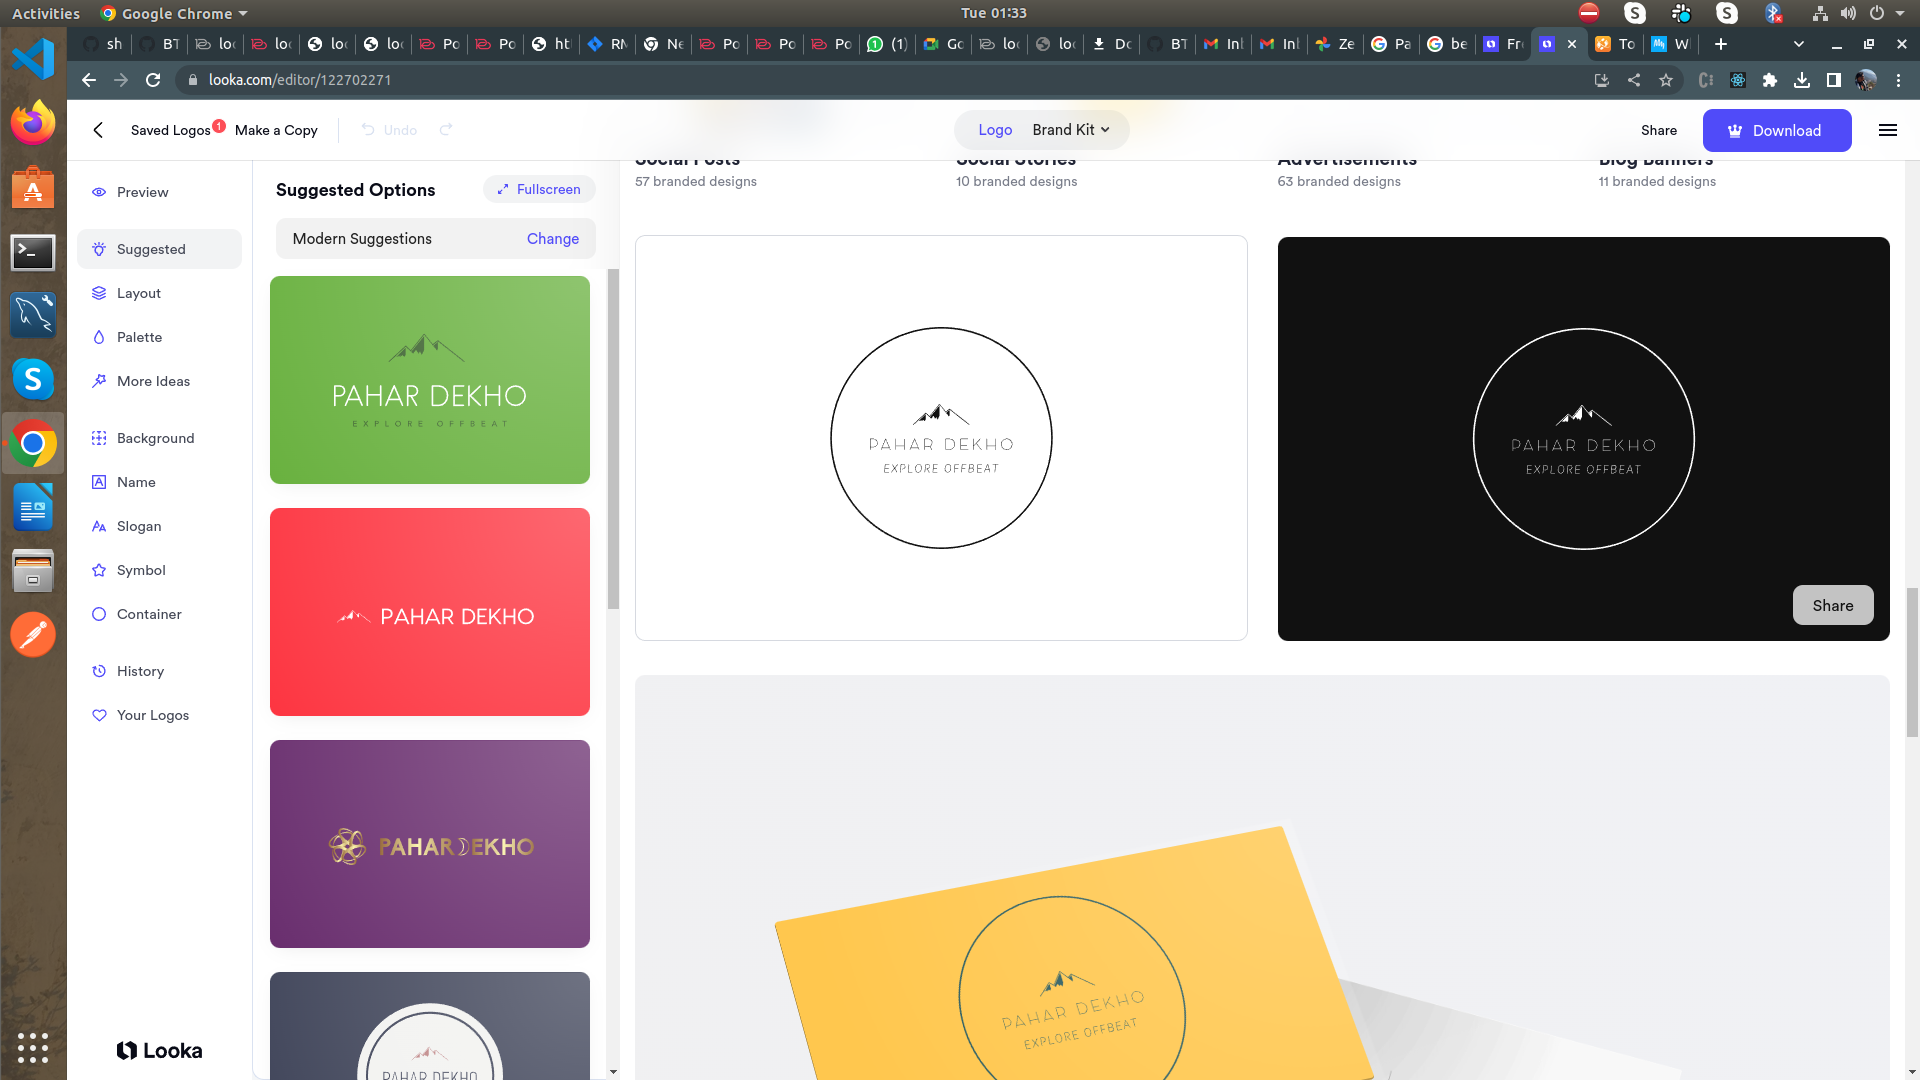Click the Redo arrow icon
This screenshot has height=1080, width=1920.
446,130
